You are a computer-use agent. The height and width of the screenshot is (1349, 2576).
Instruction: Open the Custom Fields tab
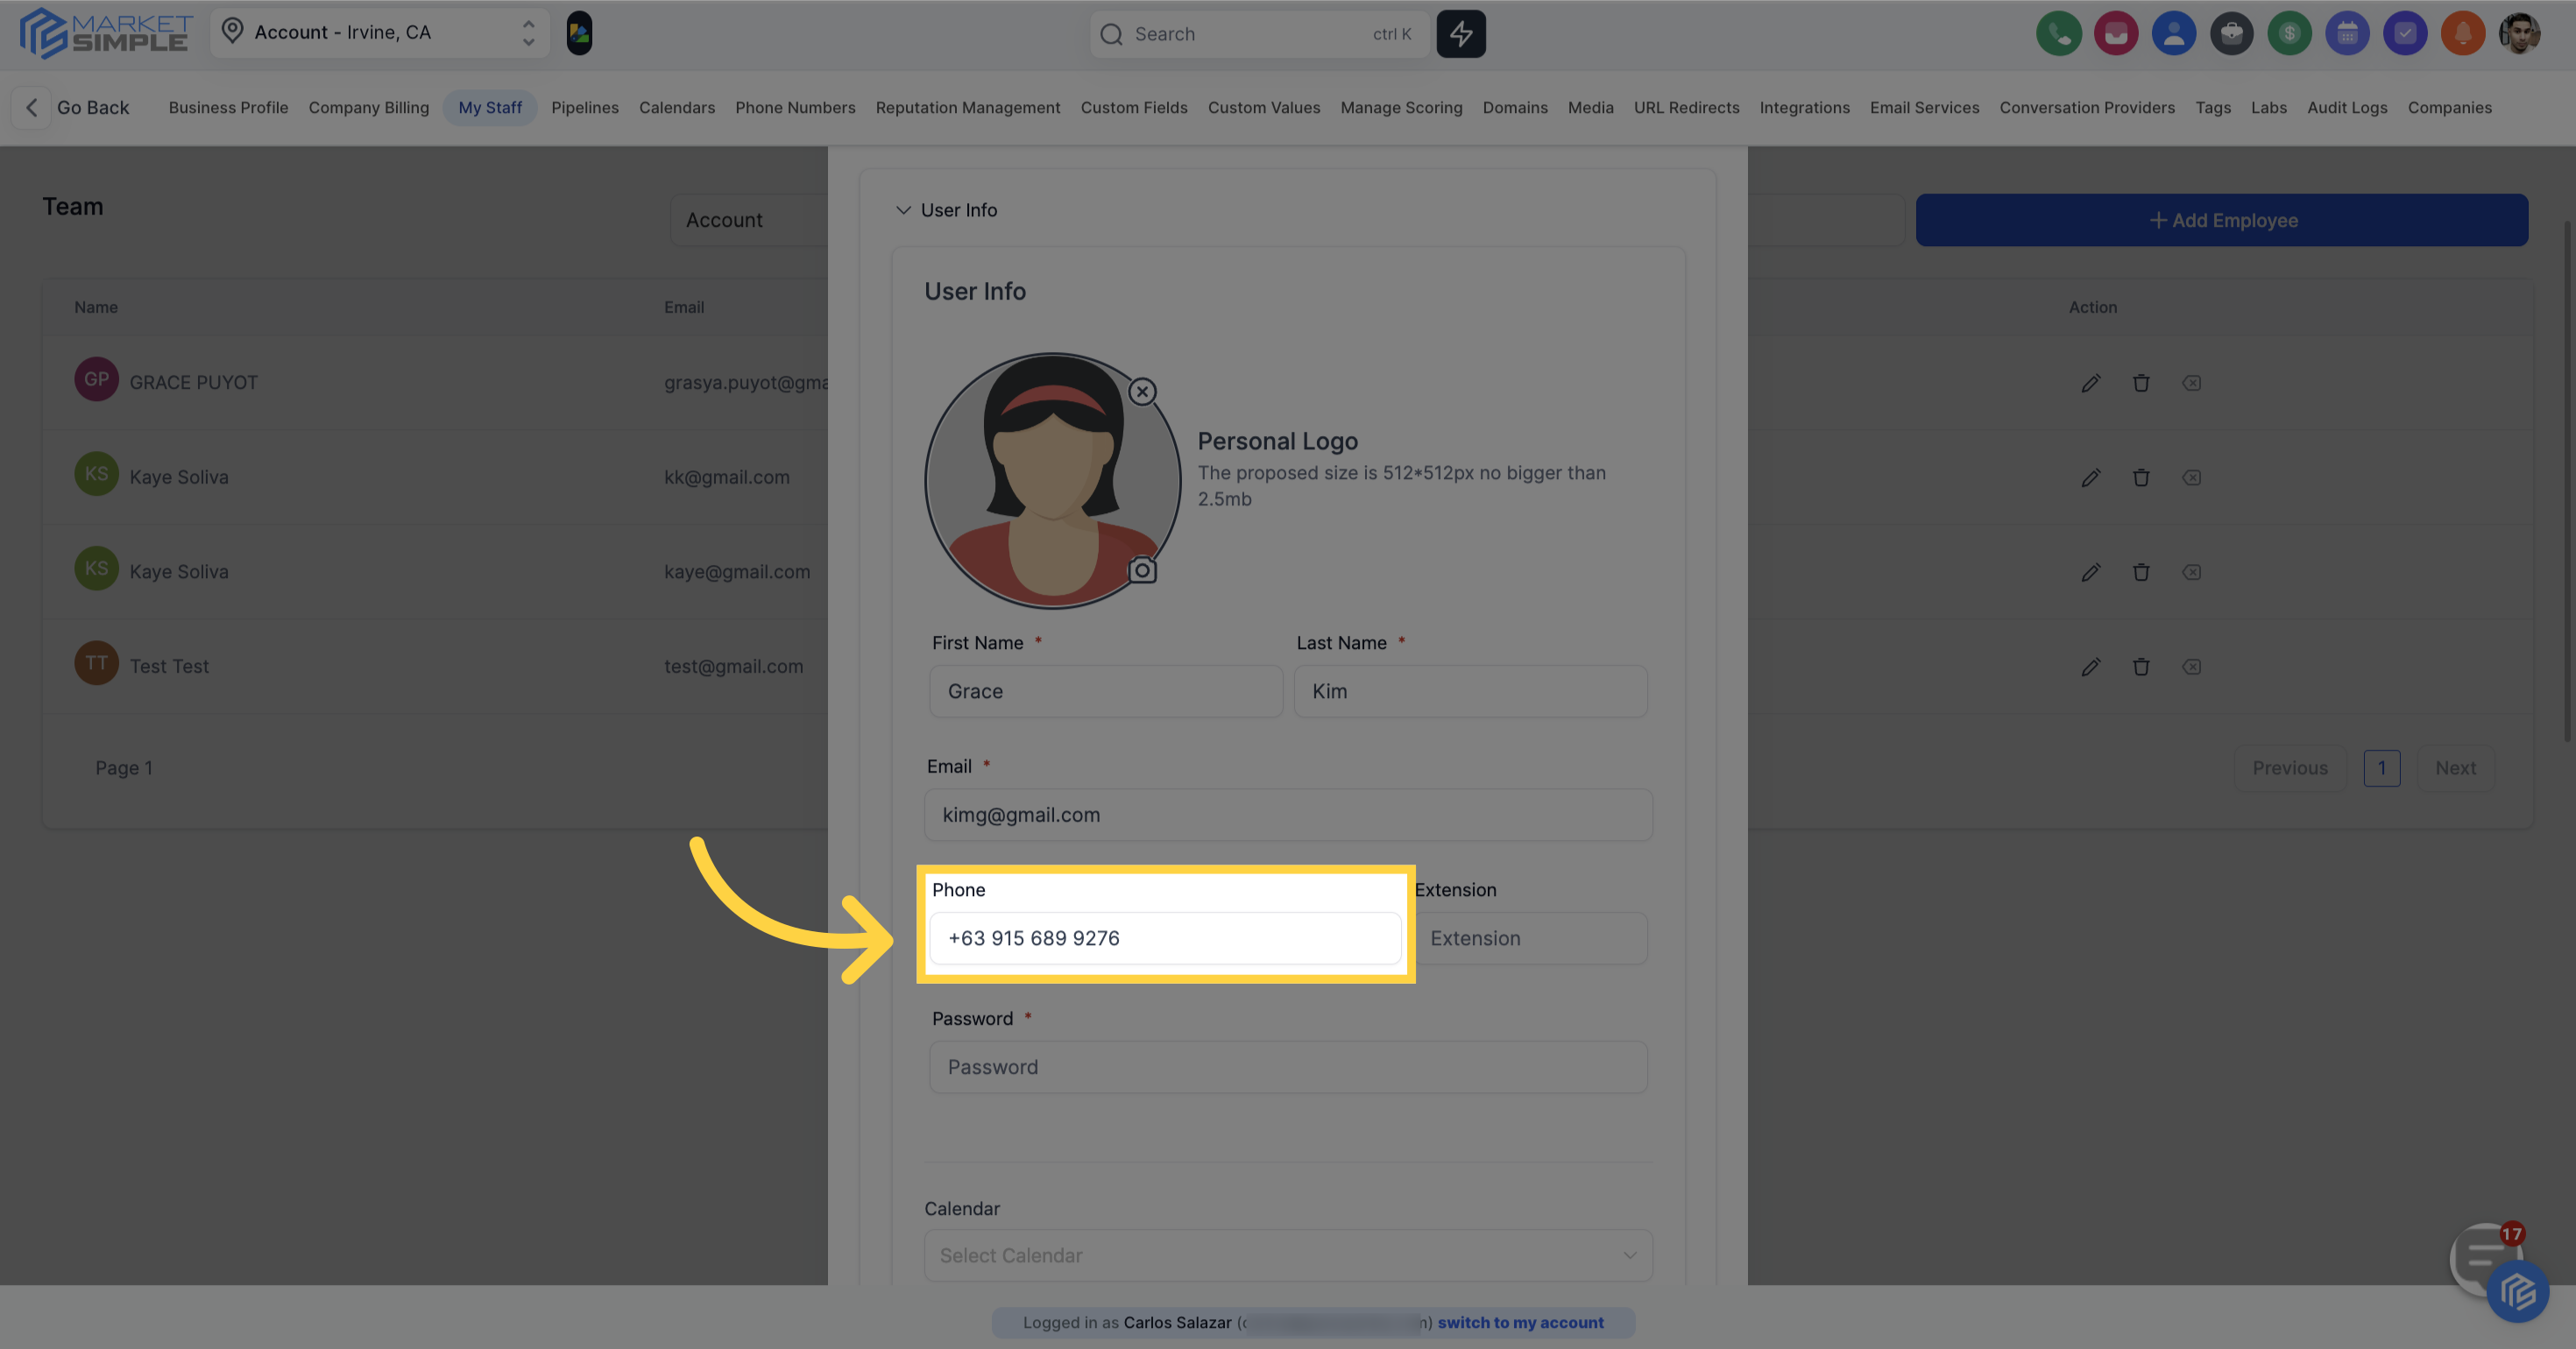pos(1133,108)
